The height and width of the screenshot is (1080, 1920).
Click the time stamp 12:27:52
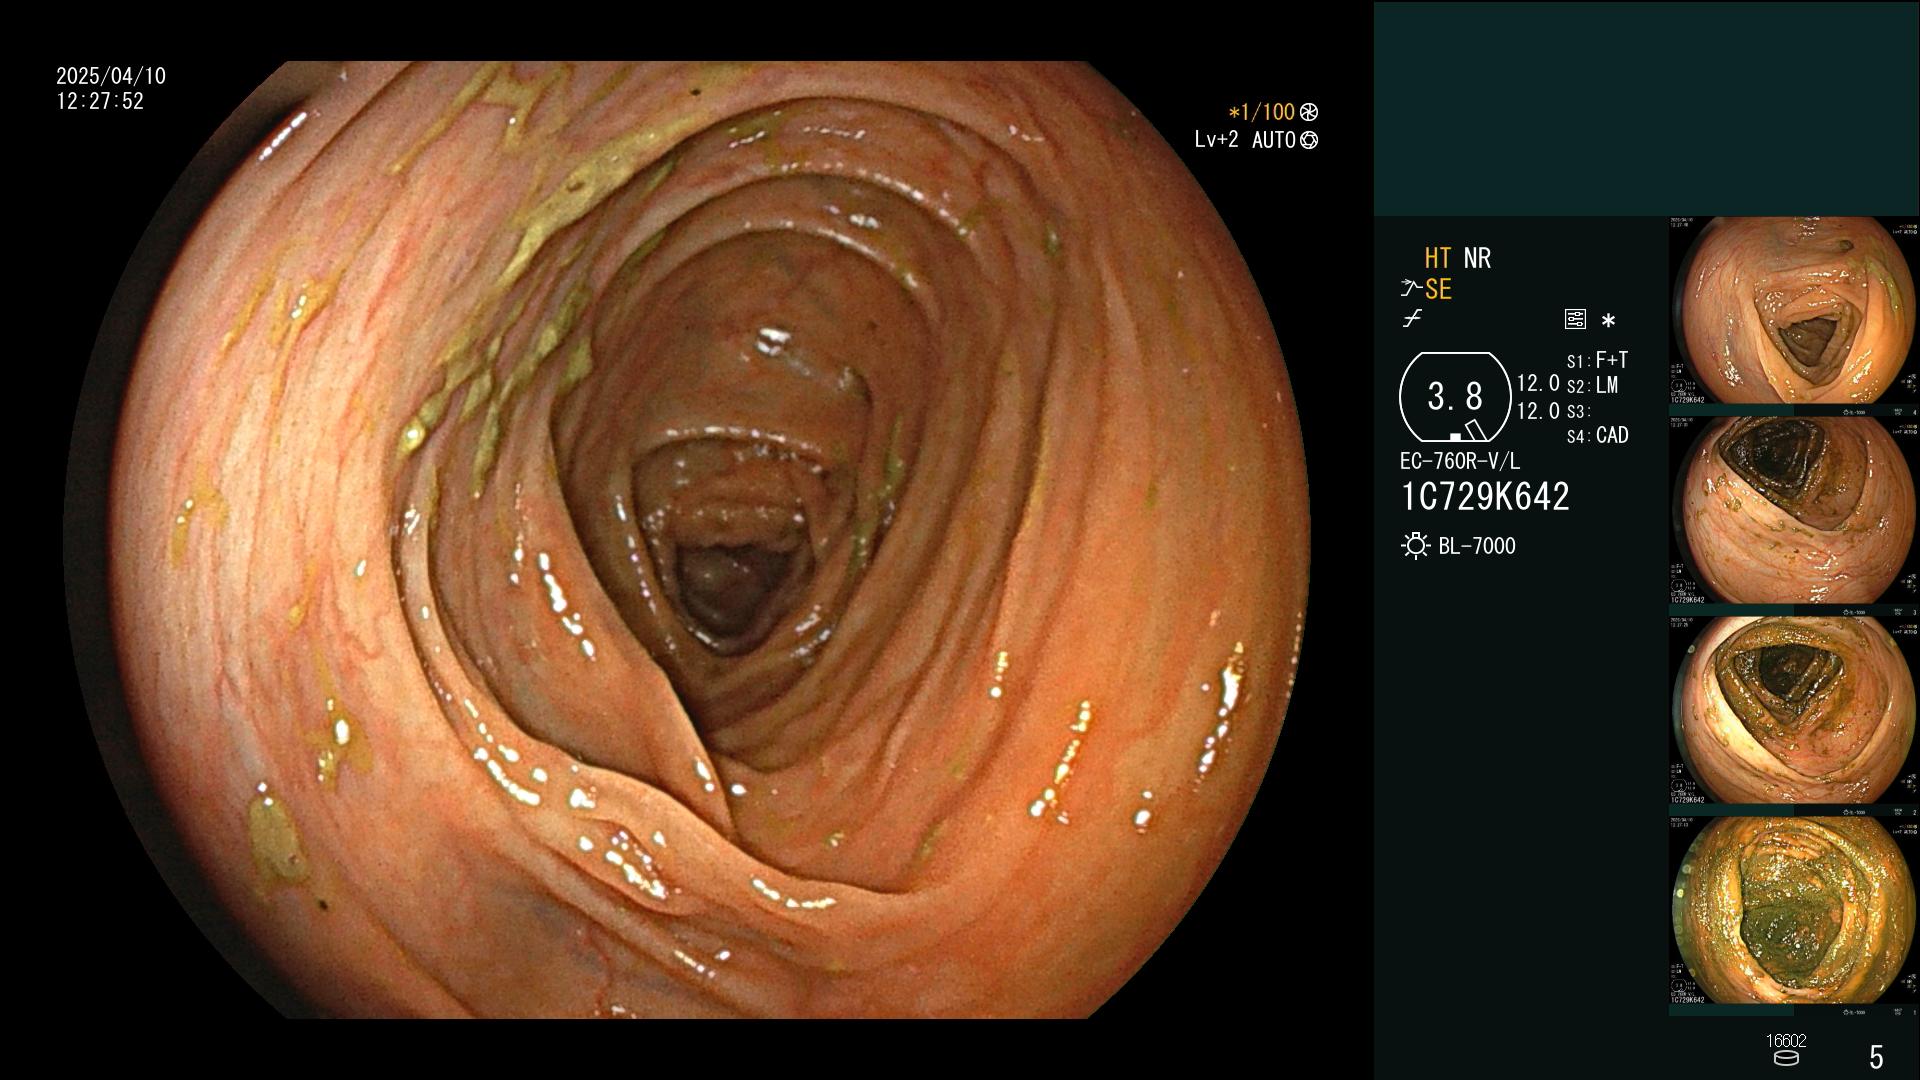pyautogui.click(x=100, y=102)
